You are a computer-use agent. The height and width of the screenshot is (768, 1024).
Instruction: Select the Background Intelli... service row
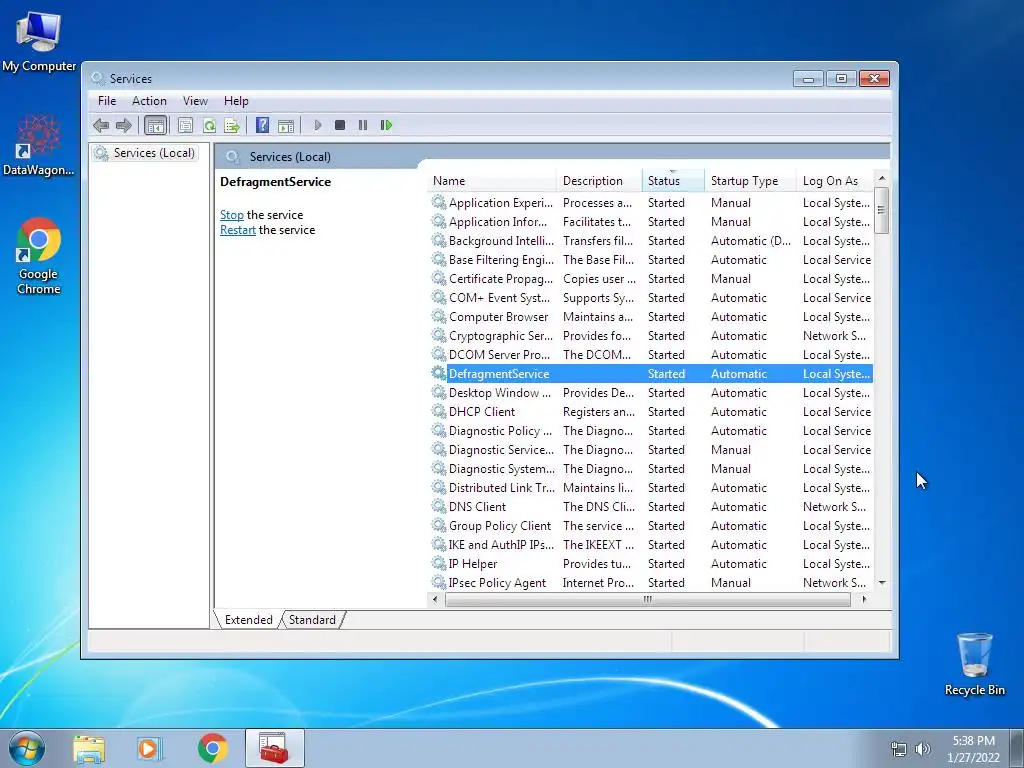(651, 240)
